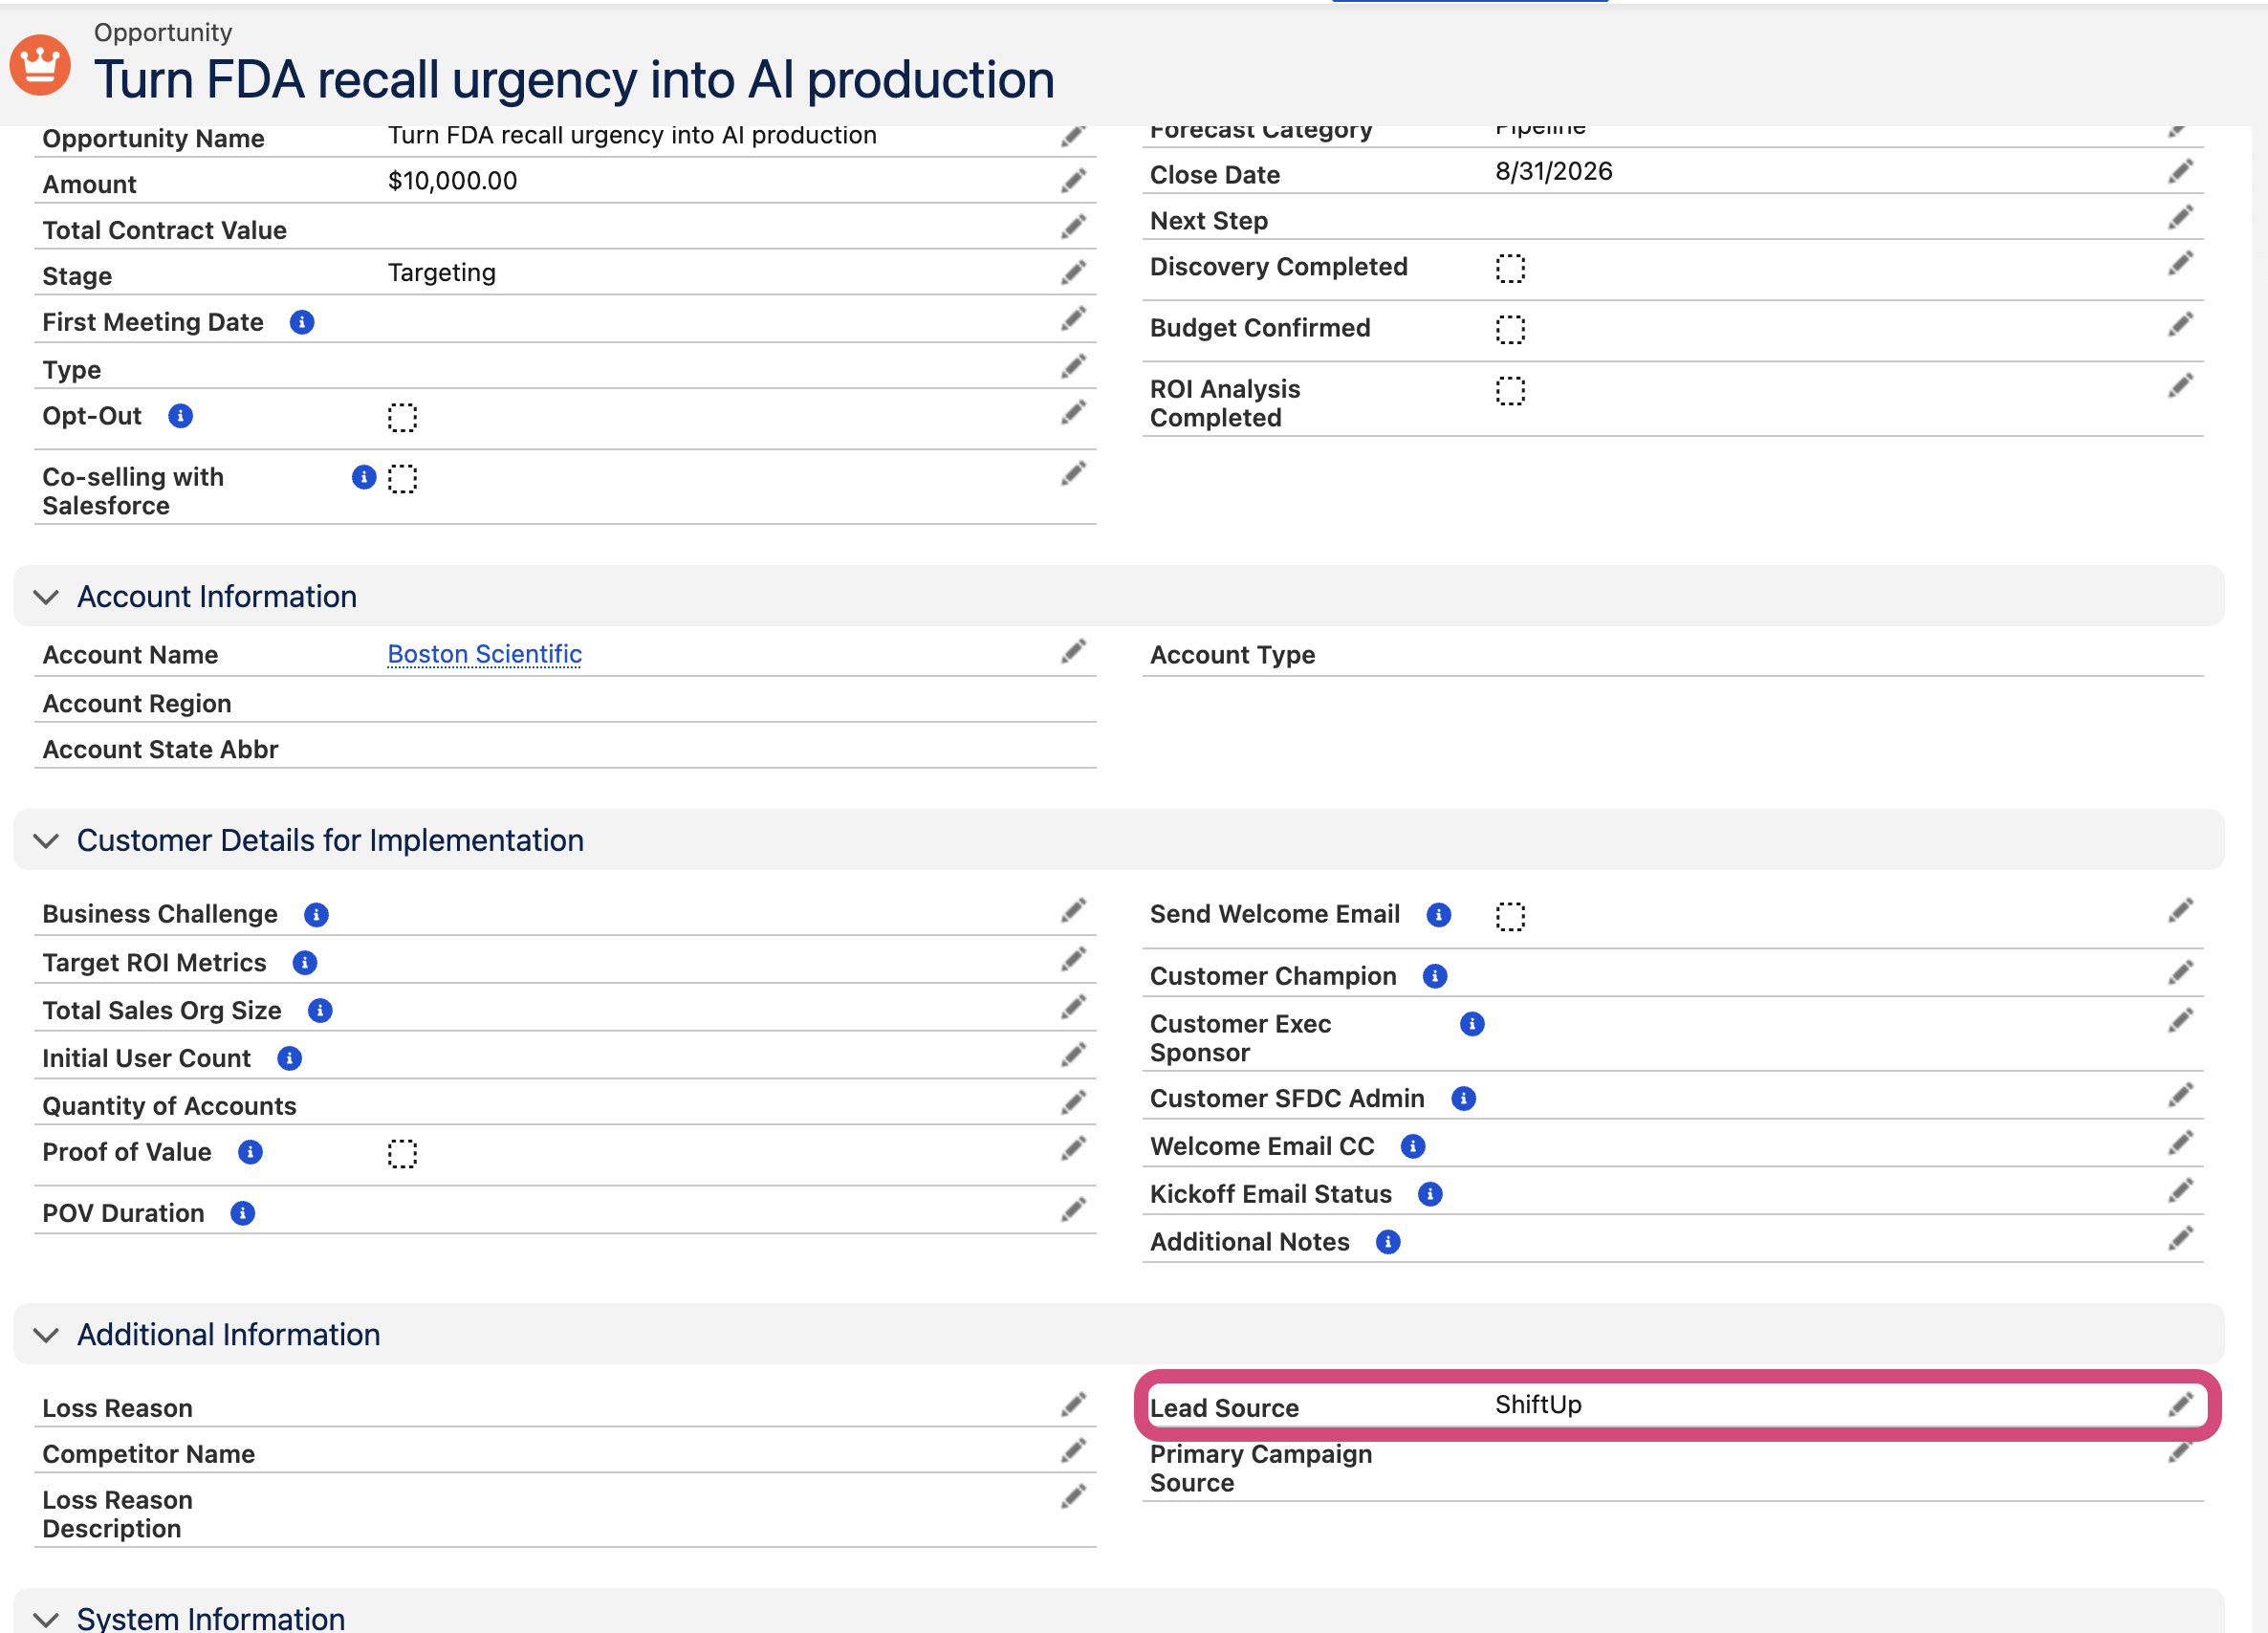Select the ShiftUp lead source value
Screen dimensions: 2268x1633
pyautogui.click(x=1539, y=1405)
